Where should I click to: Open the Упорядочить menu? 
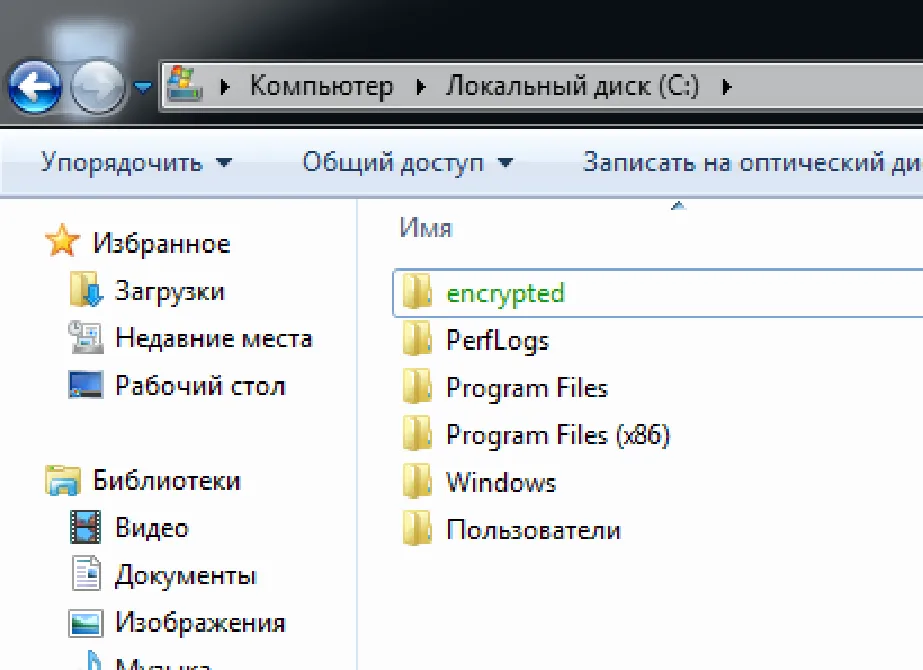click(x=137, y=162)
